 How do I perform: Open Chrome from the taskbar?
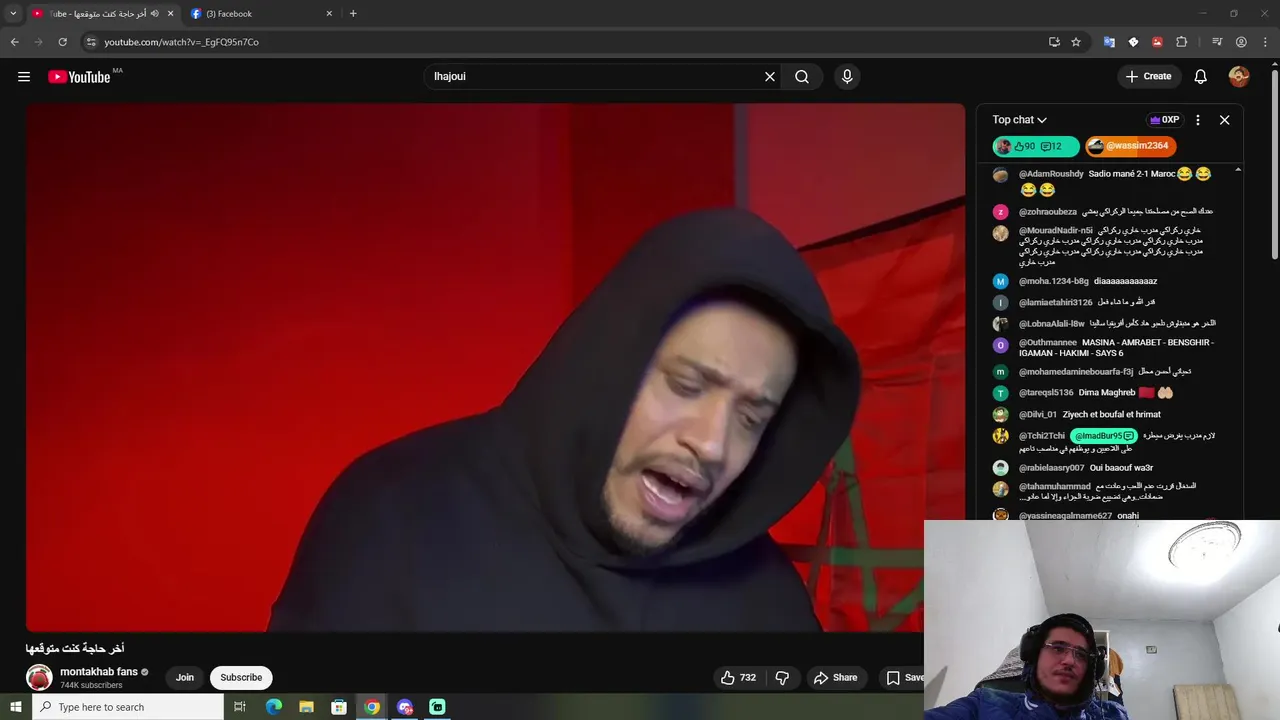click(x=372, y=707)
